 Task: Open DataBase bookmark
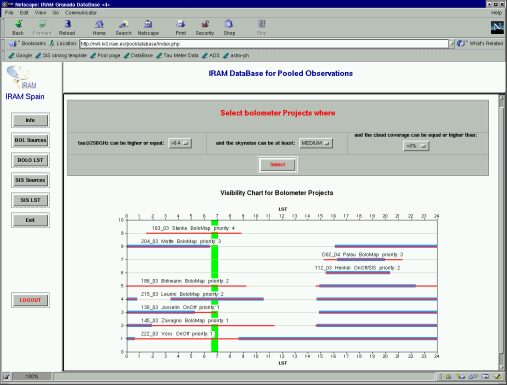point(138,56)
